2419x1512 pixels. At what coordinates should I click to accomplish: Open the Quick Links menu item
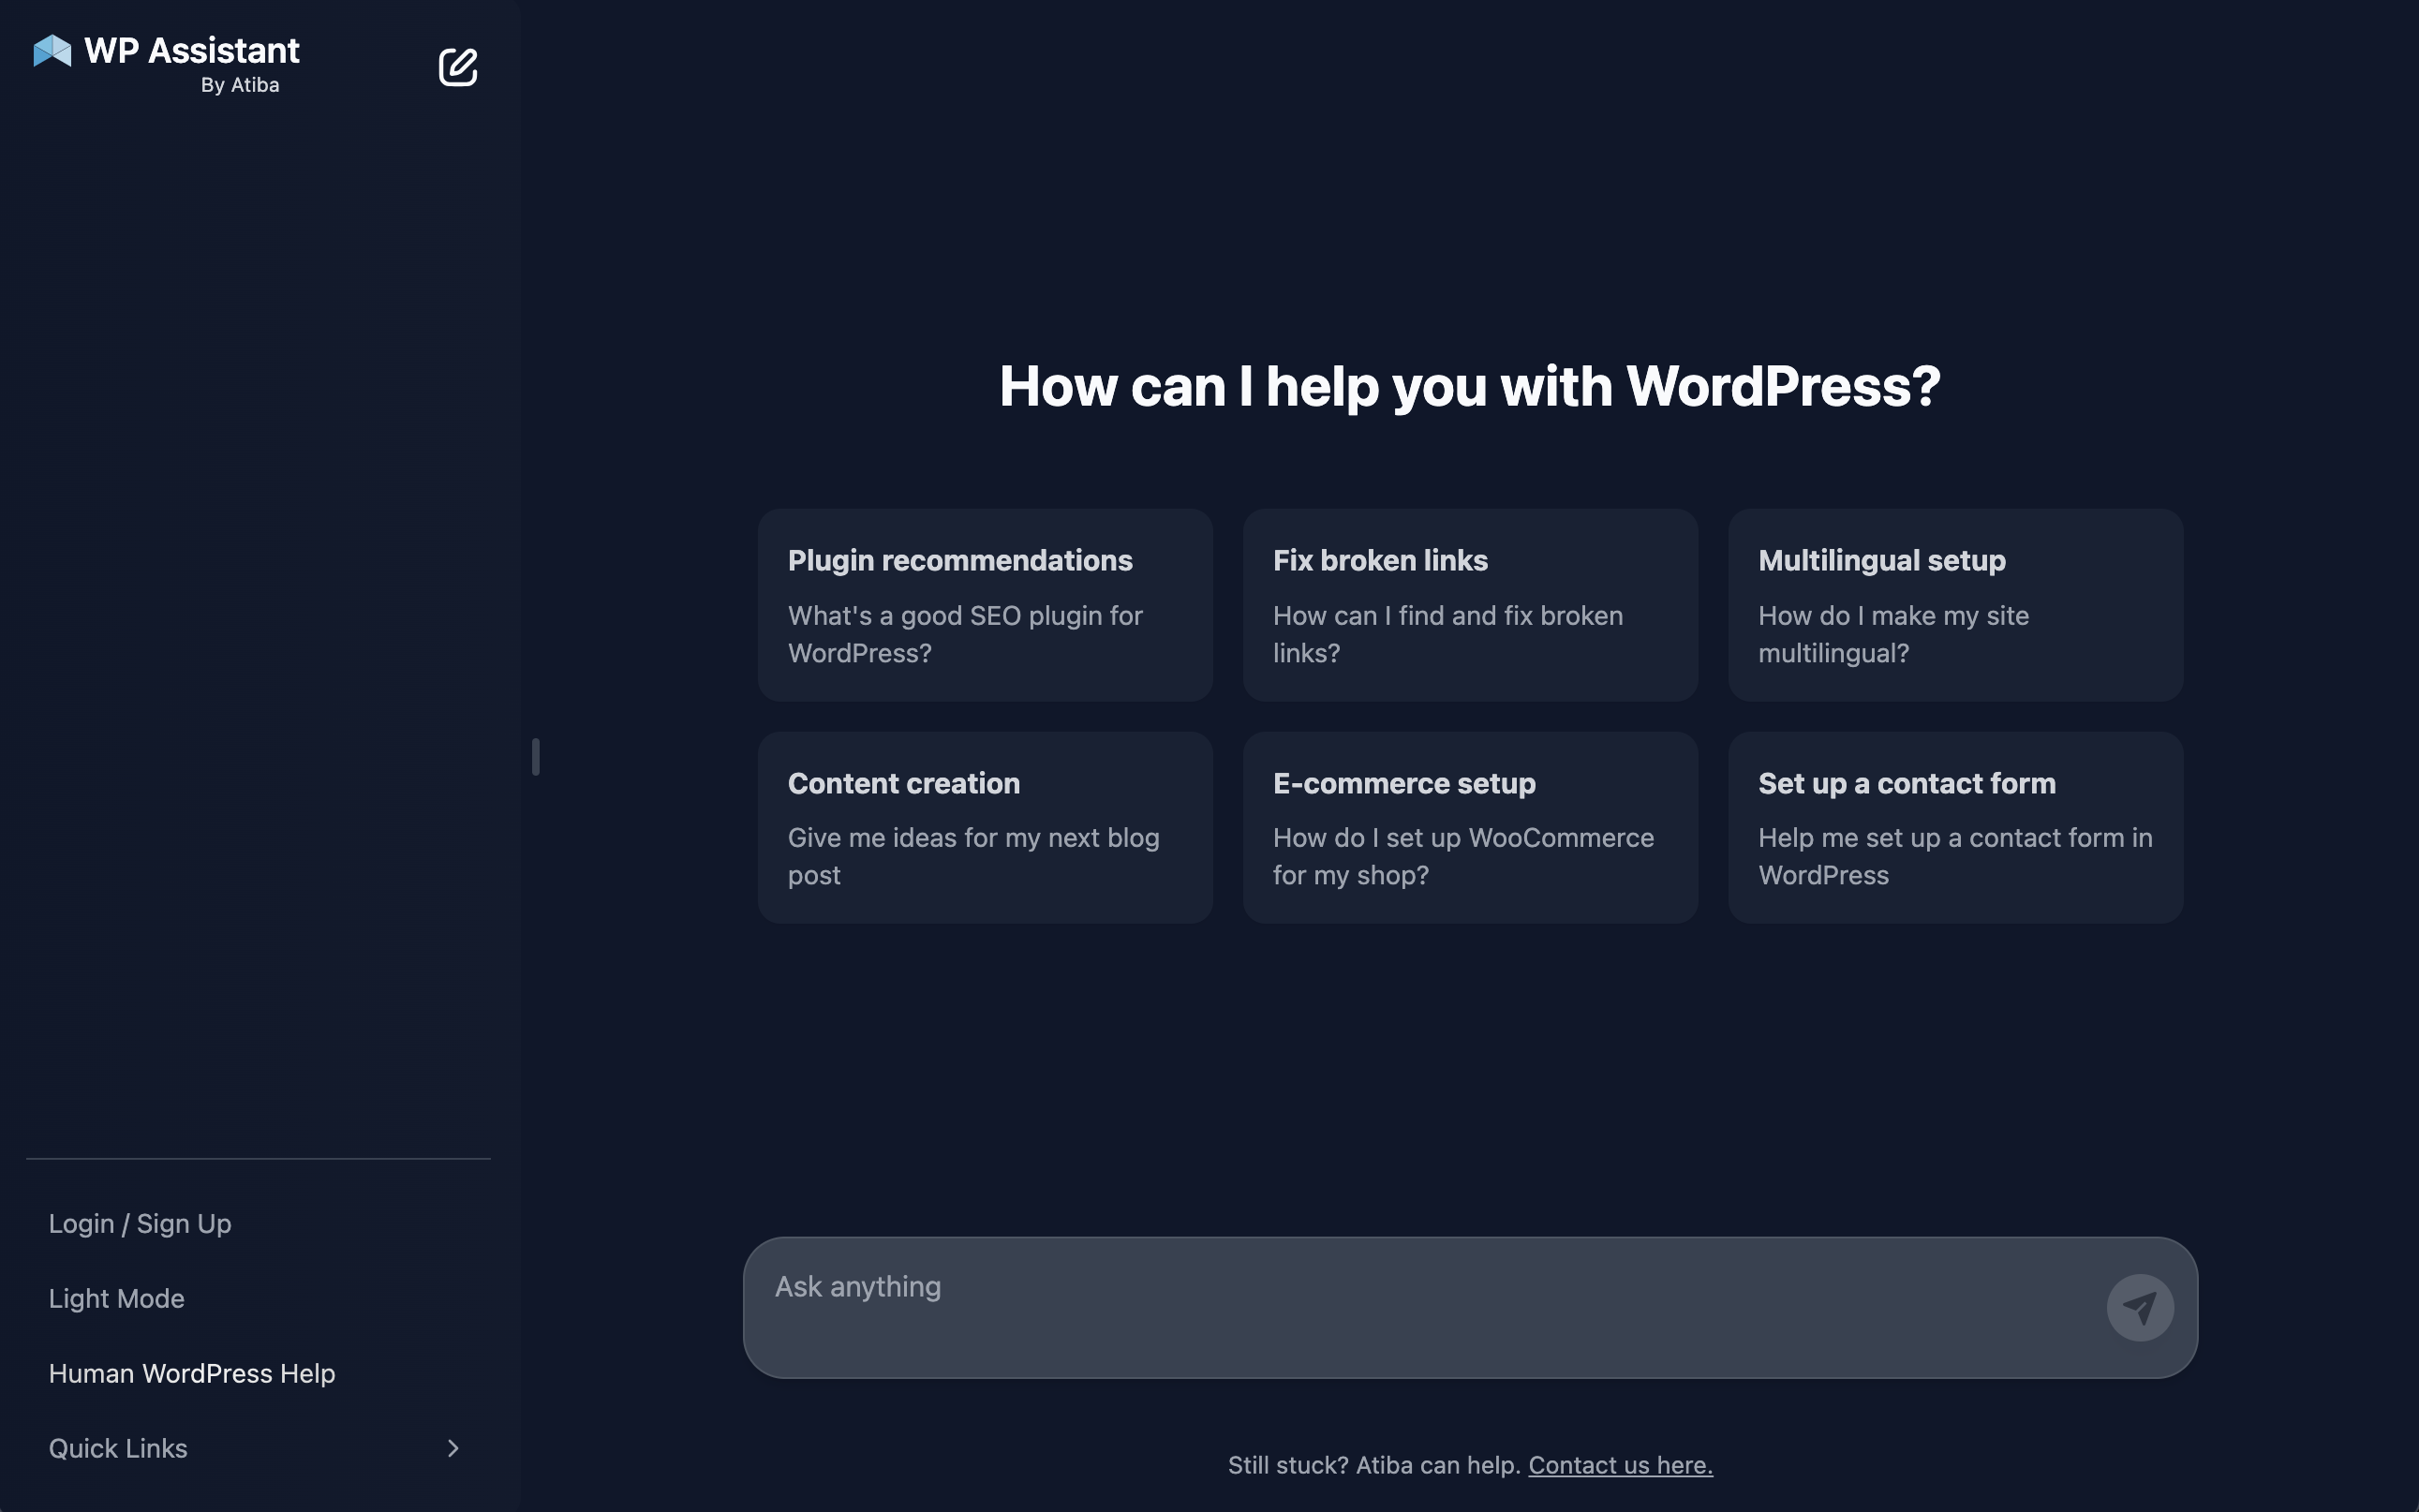pos(118,1448)
